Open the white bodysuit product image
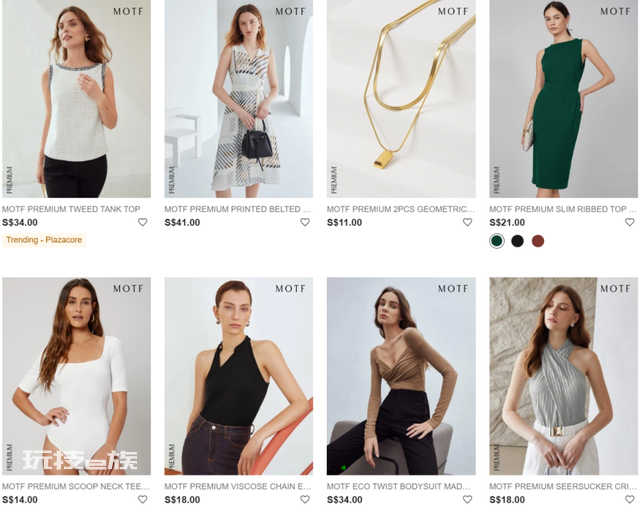This screenshot has width=640, height=510. click(x=76, y=376)
